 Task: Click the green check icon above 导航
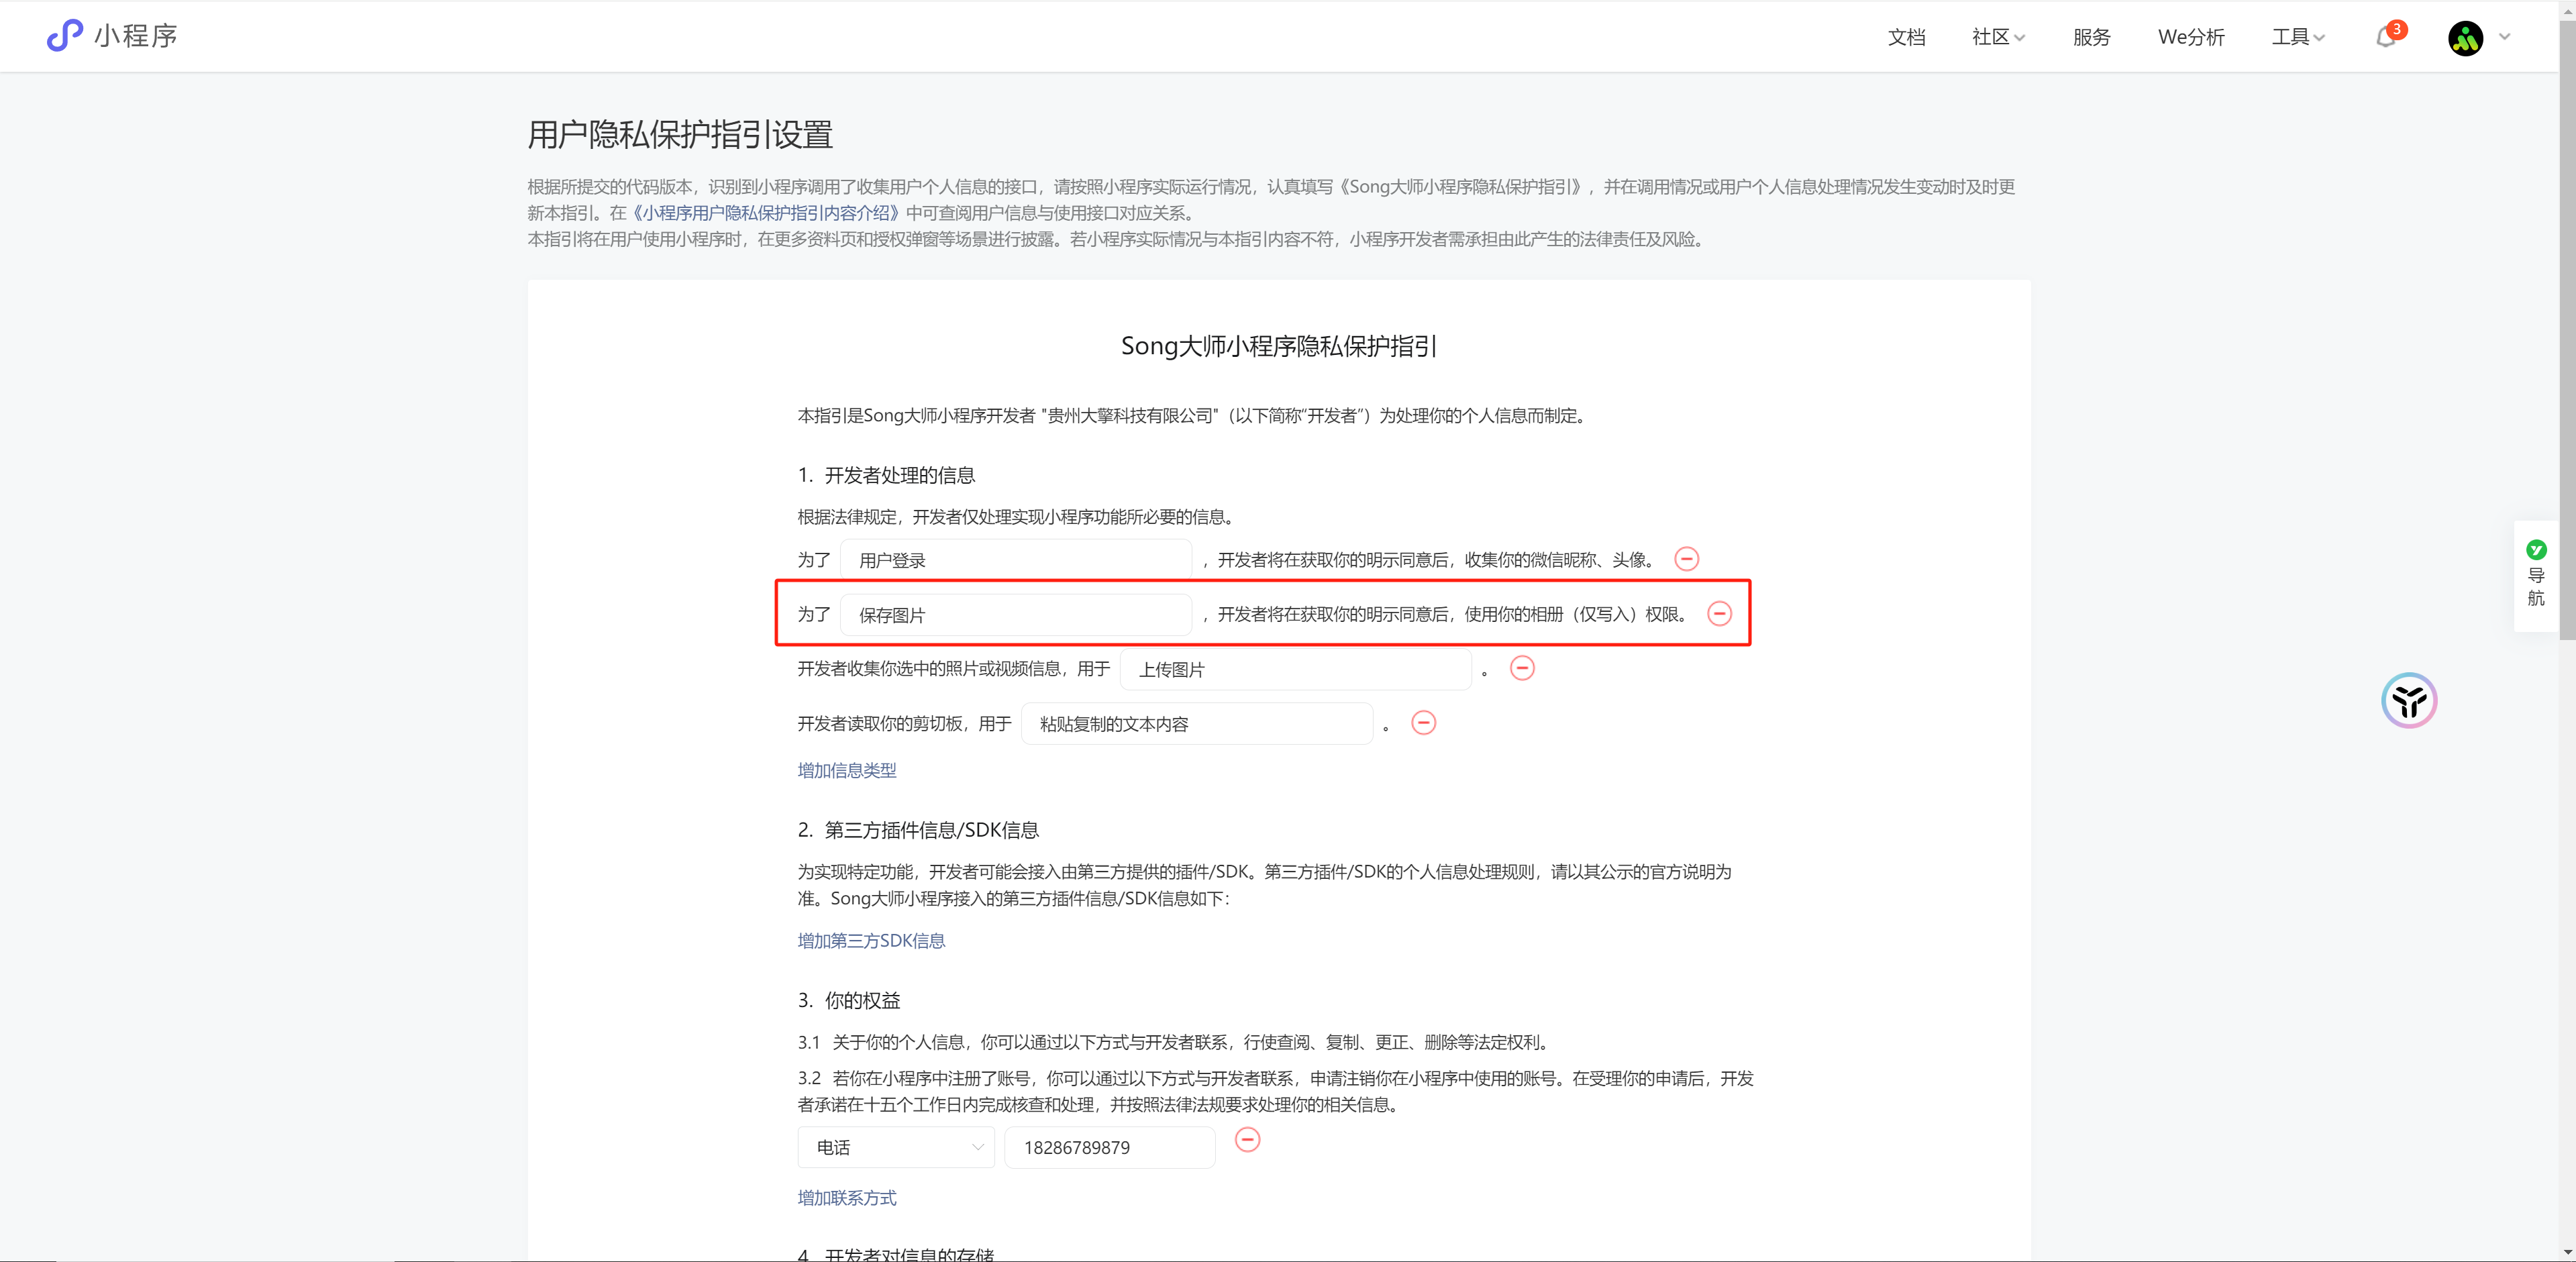[2536, 549]
